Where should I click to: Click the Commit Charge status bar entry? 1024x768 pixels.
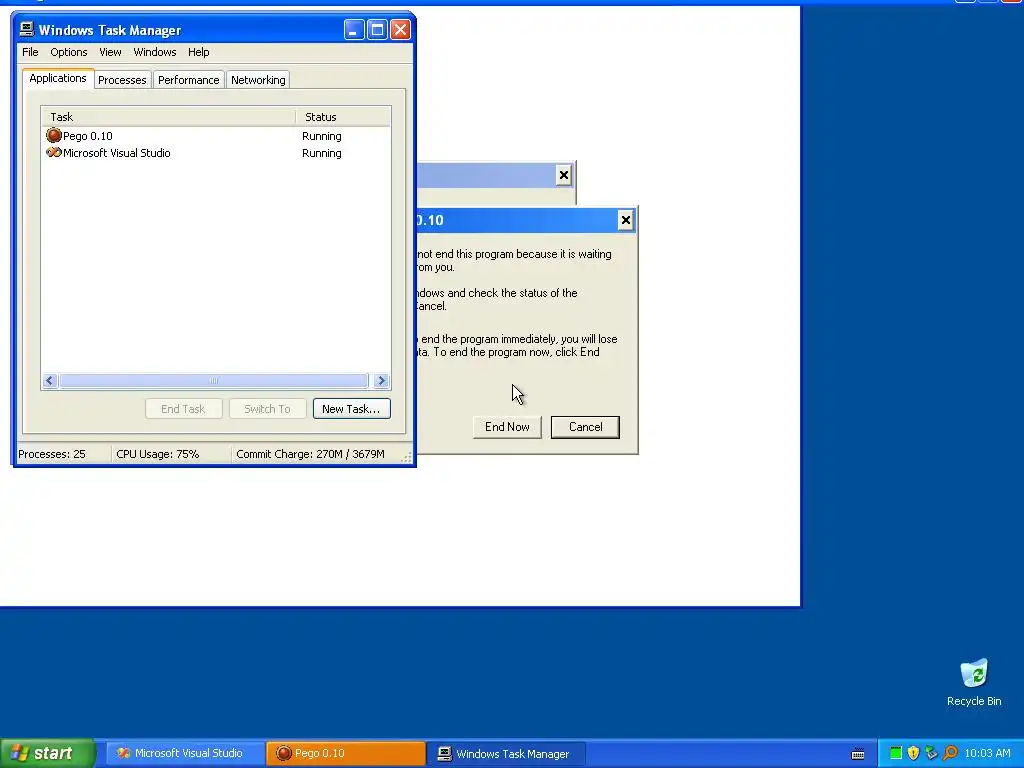(311, 454)
